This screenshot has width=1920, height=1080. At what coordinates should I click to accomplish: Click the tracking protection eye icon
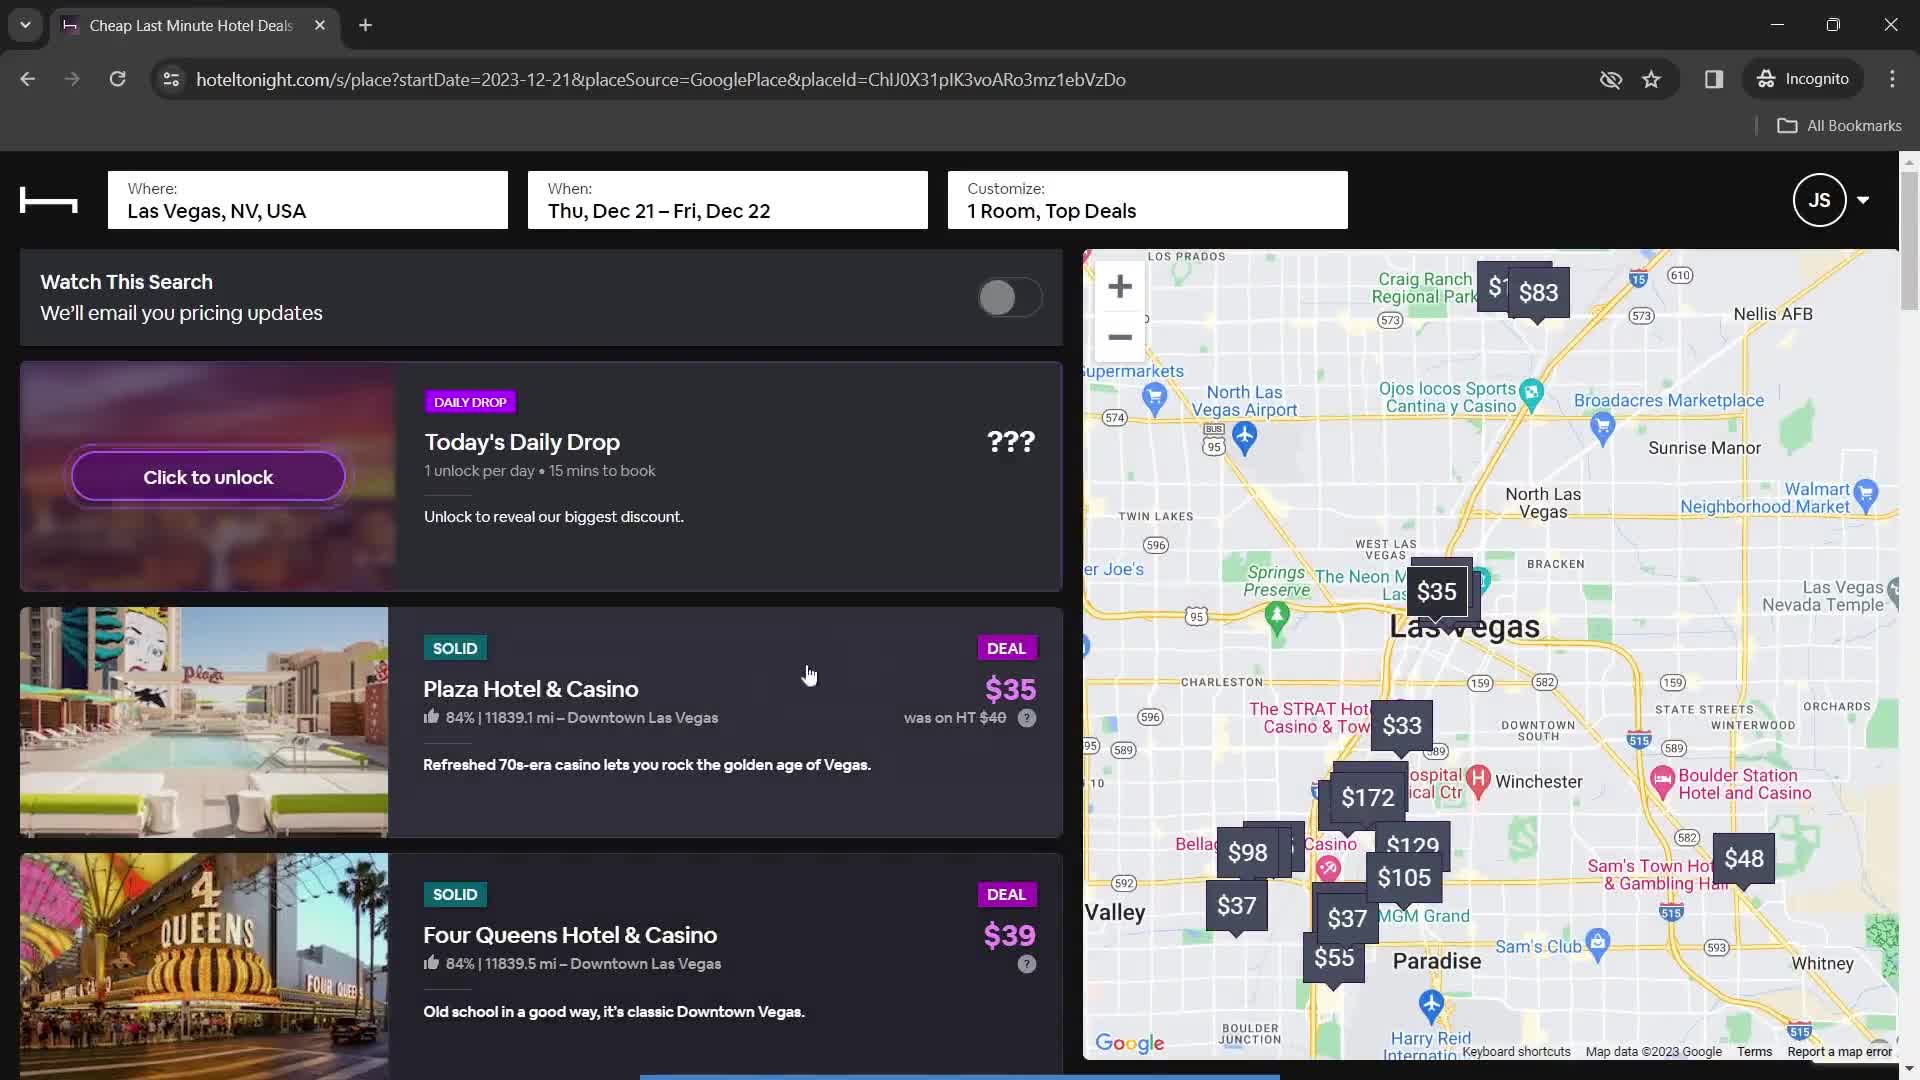1610,79
